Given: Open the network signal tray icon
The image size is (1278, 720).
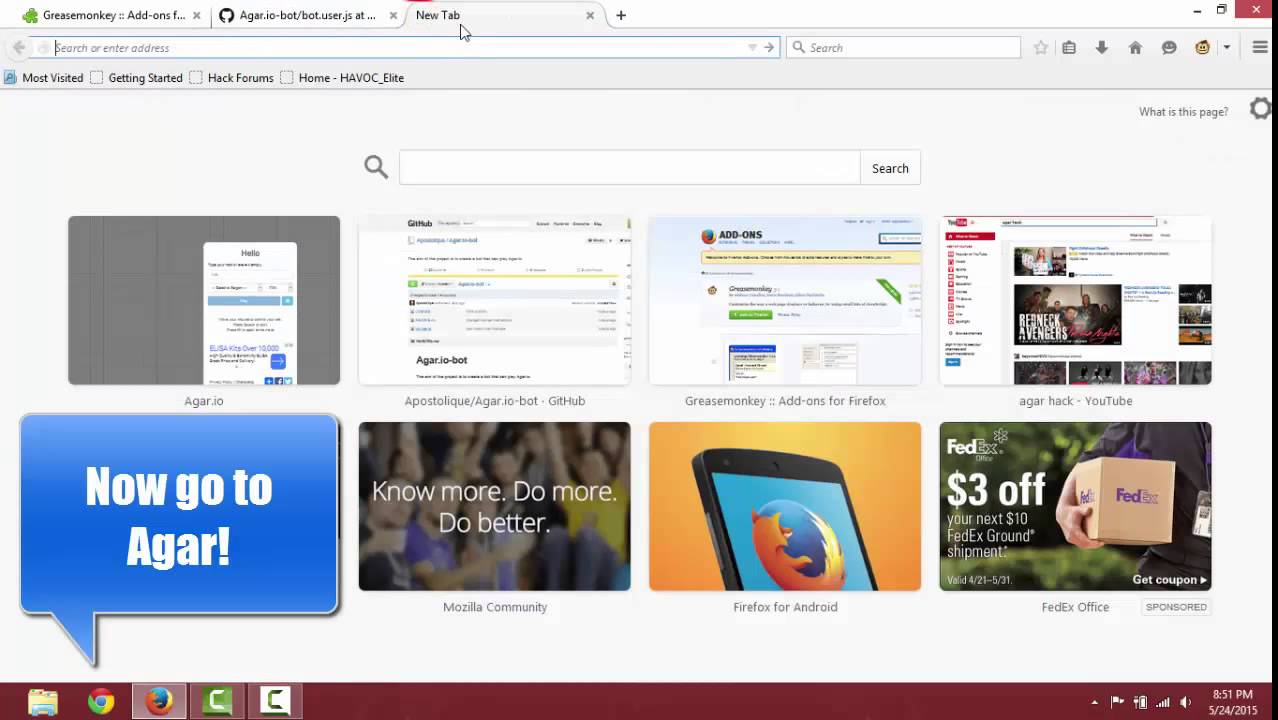Looking at the screenshot, I should point(1163,702).
